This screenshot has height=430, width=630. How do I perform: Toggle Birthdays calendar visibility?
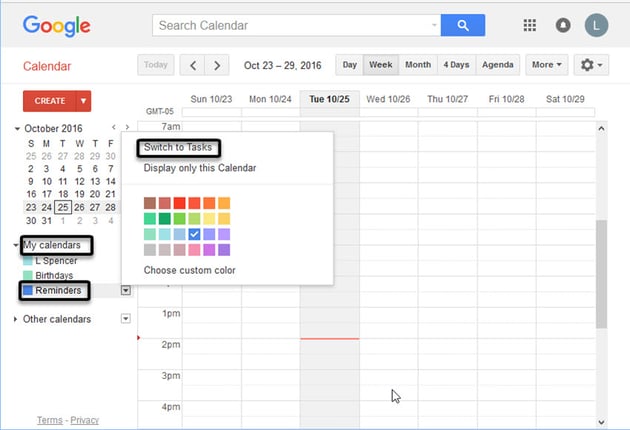[x=28, y=275]
